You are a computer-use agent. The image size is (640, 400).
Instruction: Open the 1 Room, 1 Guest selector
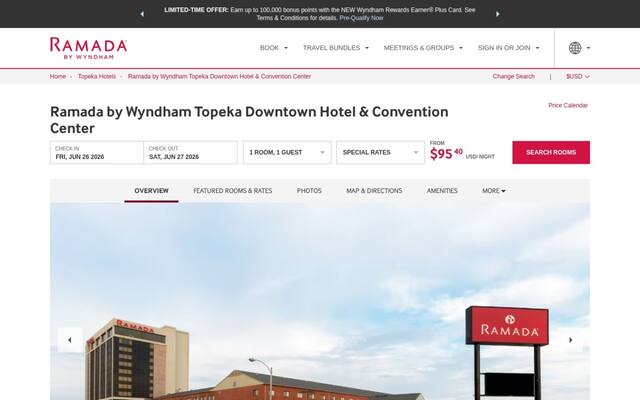287,152
